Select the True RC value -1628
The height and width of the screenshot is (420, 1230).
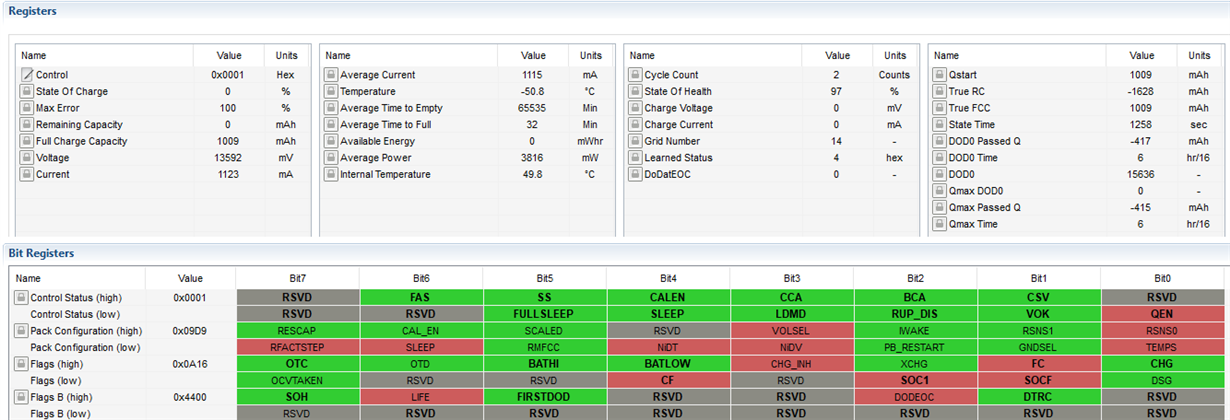(1141, 91)
